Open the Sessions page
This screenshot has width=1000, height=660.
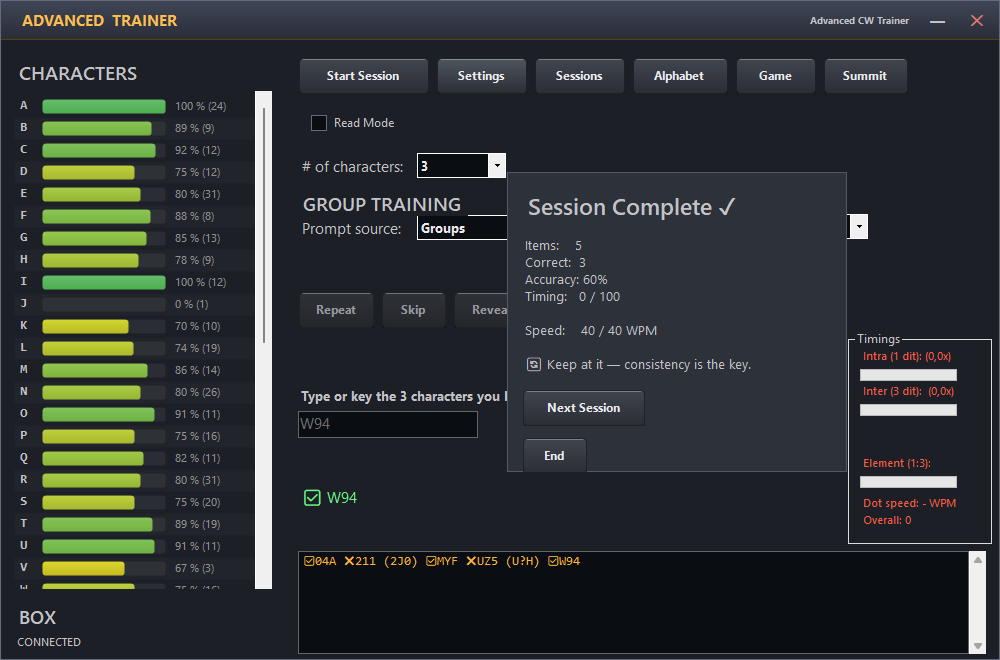point(579,76)
